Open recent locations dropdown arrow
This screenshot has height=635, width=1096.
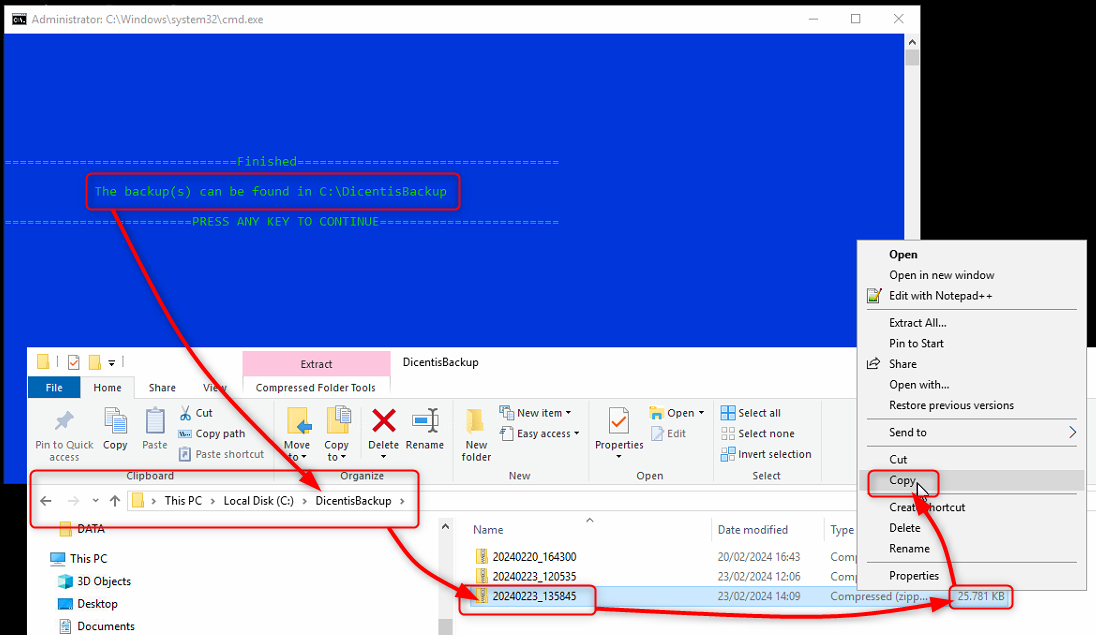pos(96,501)
